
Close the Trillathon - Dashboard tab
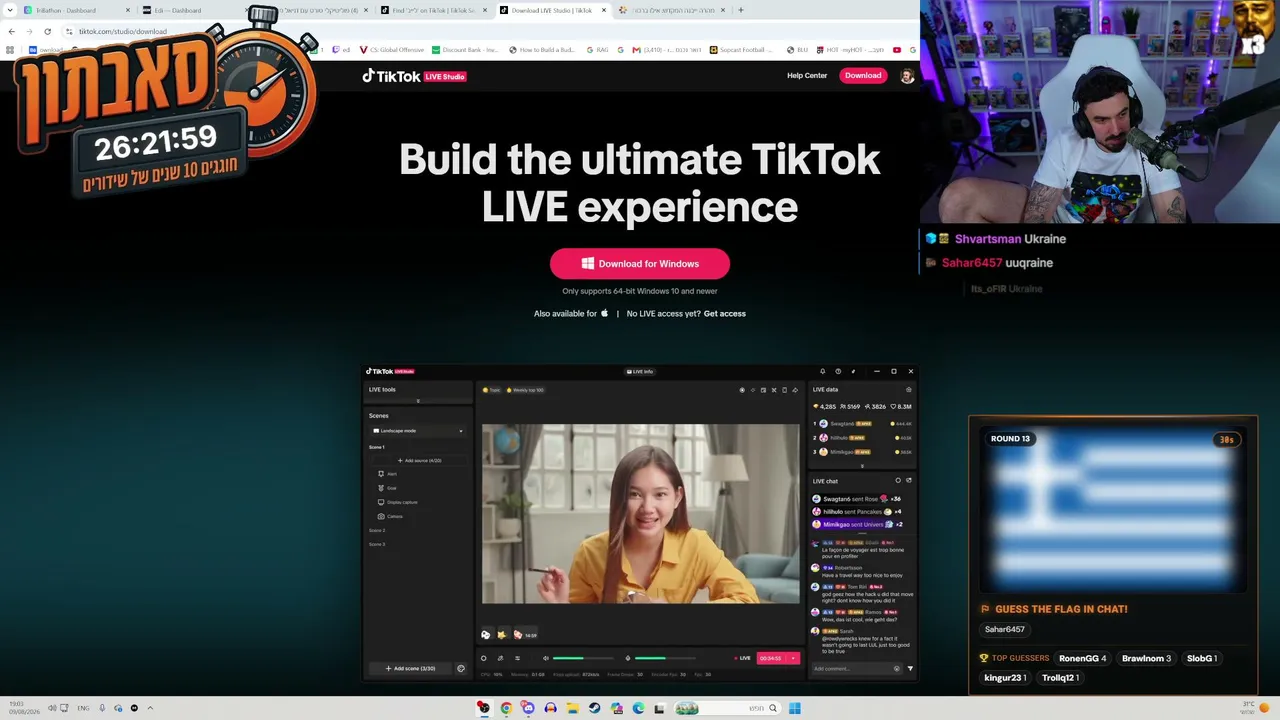128,10
